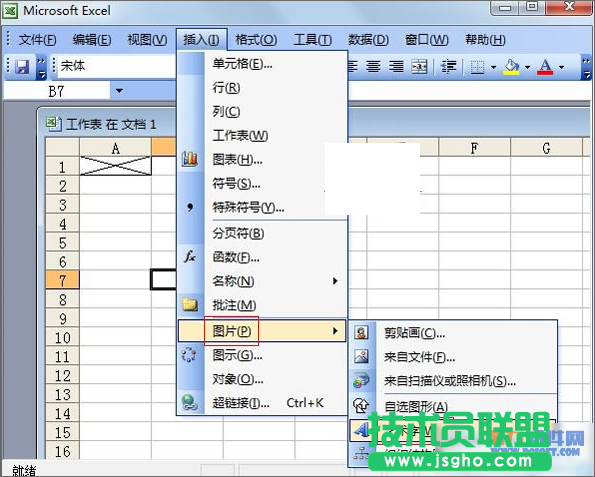Viewport: 595px width, 477px height.
Task: Click the fx icon beside 函数(F)
Action: (x=190, y=257)
